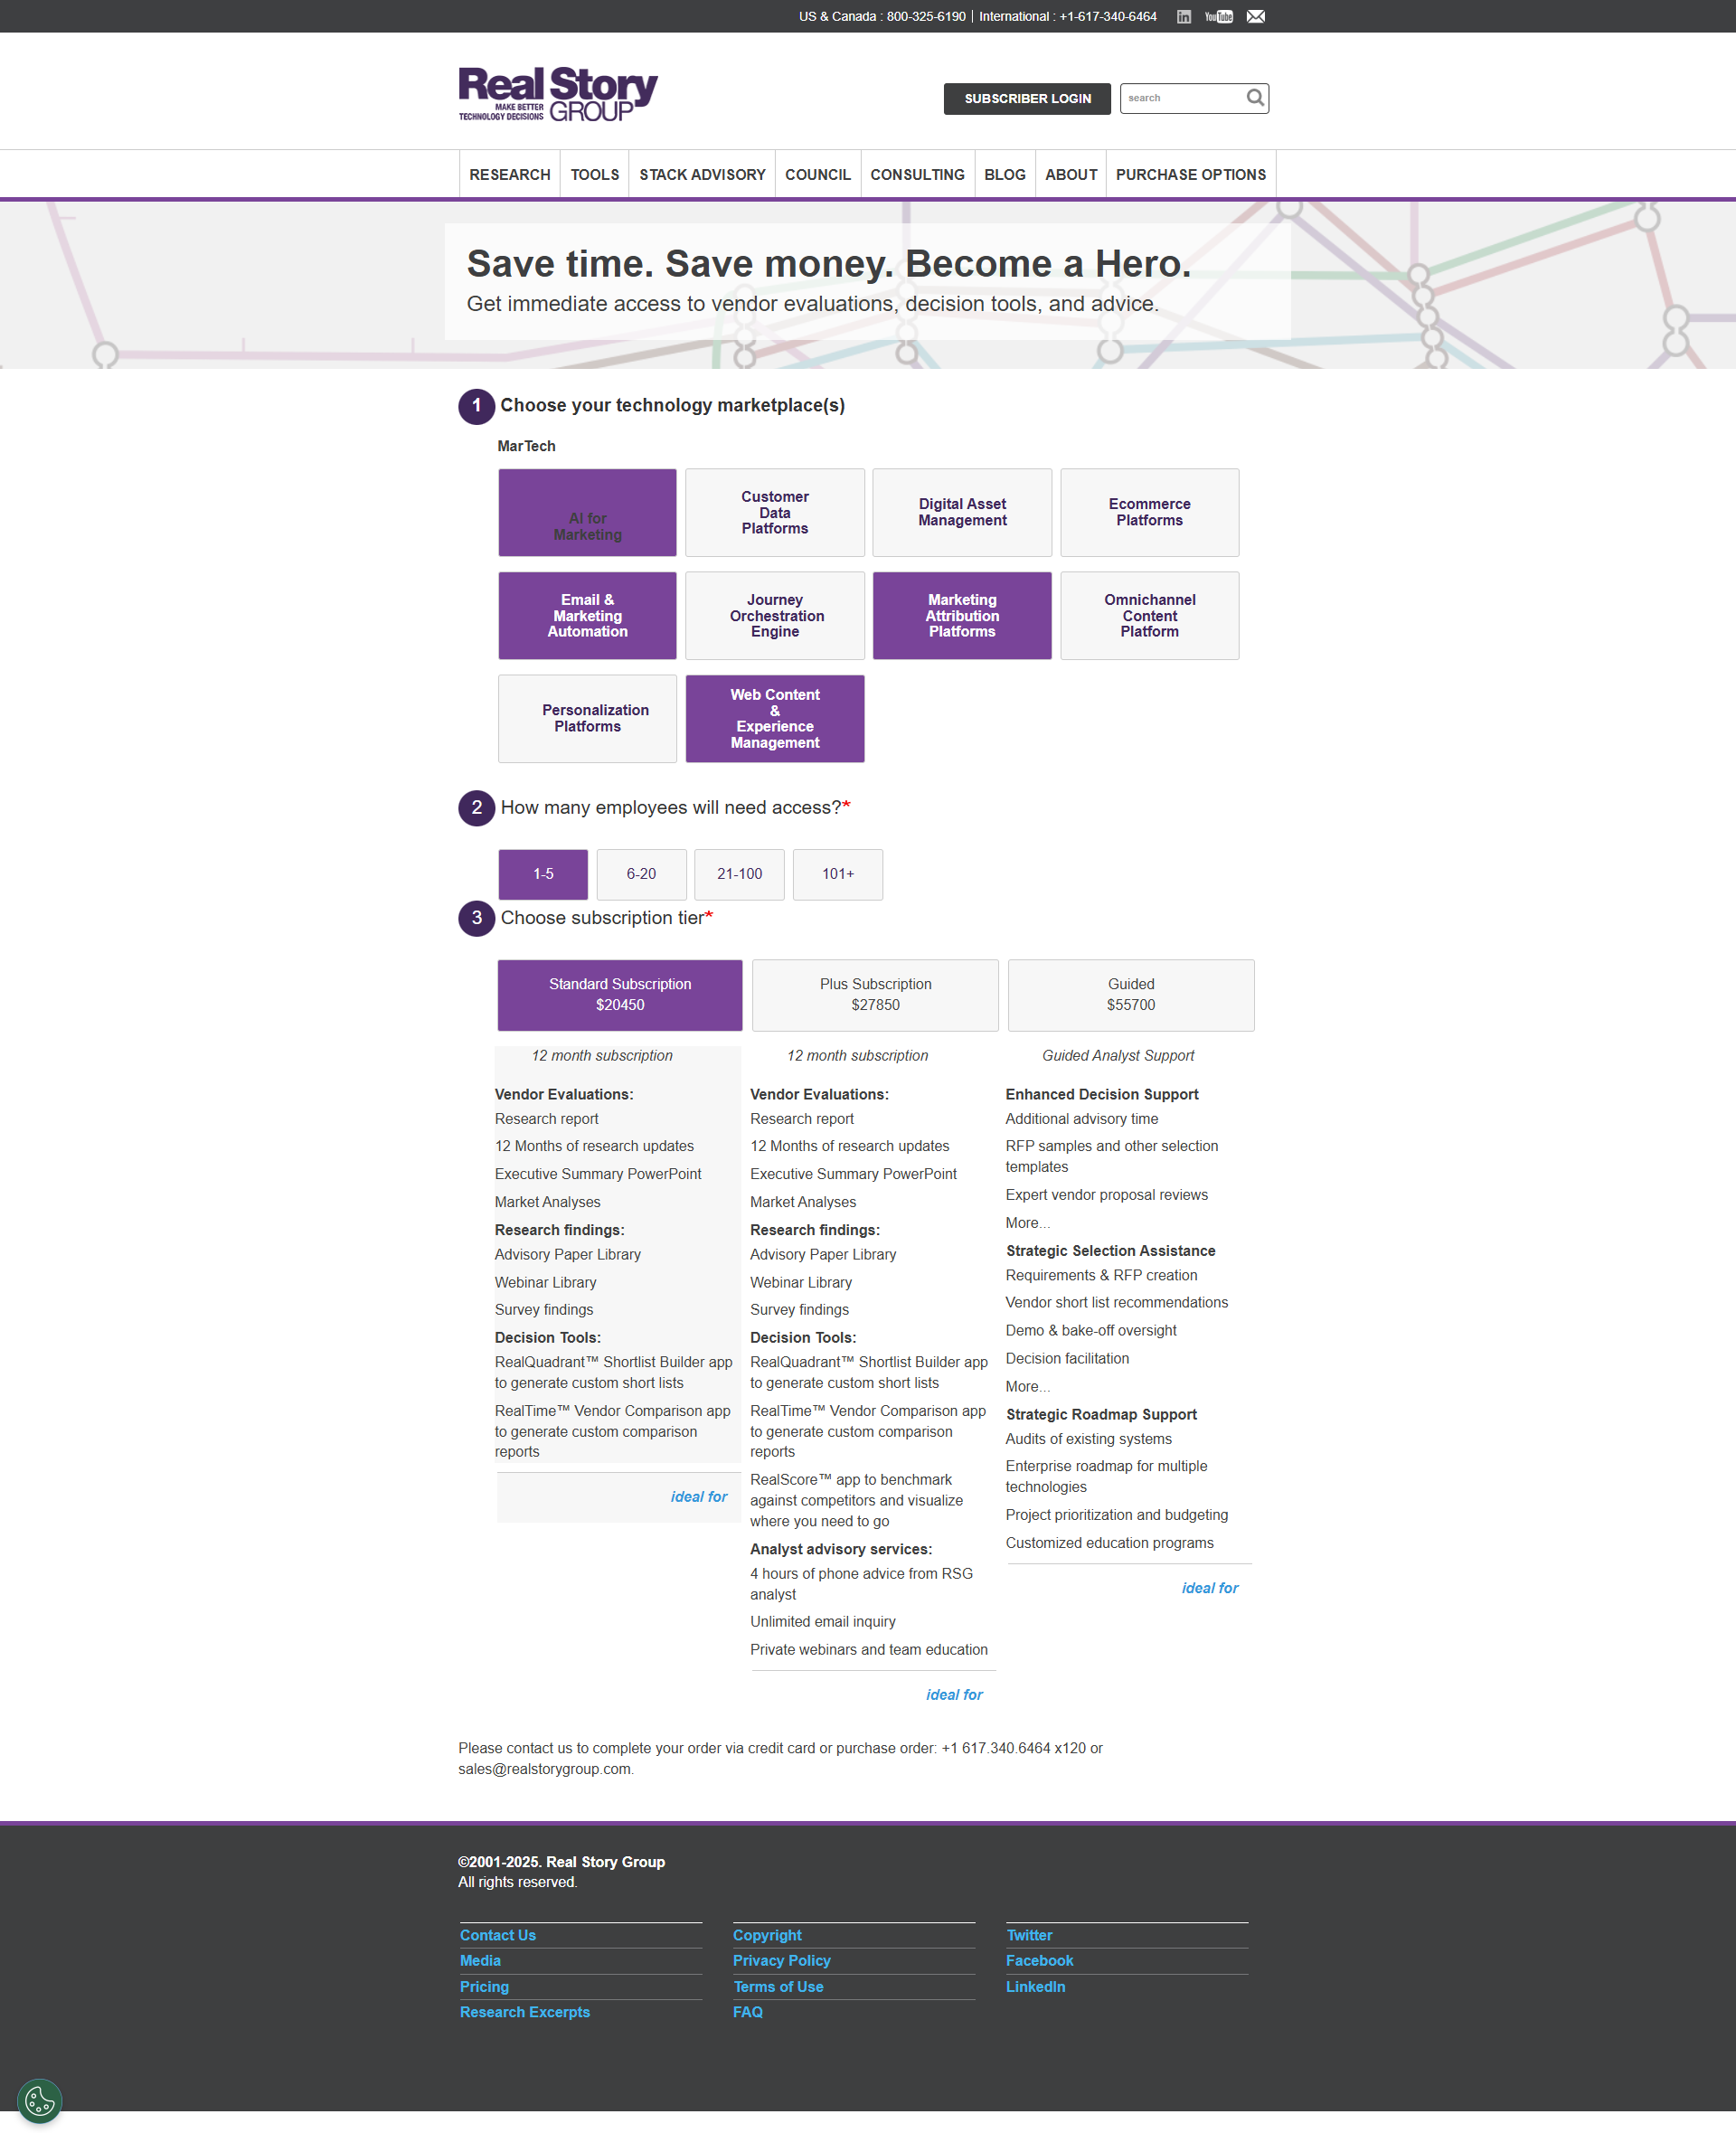Click the International phone number

tap(1108, 16)
